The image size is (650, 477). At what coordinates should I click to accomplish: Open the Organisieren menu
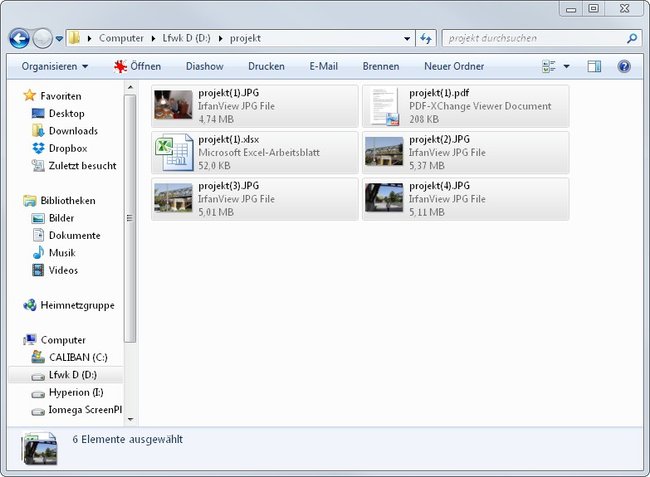pyautogui.click(x=54, y=66)
